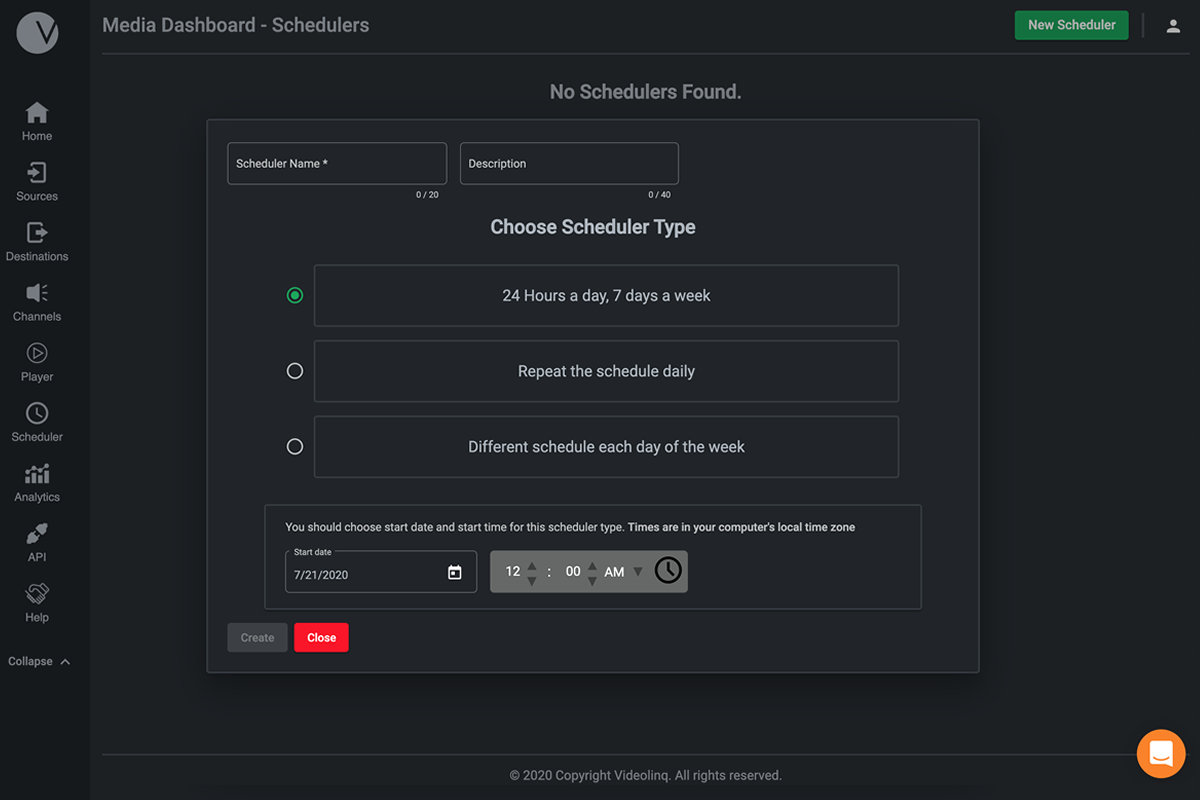
Task: Collapse the sidebar menu
Action: tap(39, 661)
